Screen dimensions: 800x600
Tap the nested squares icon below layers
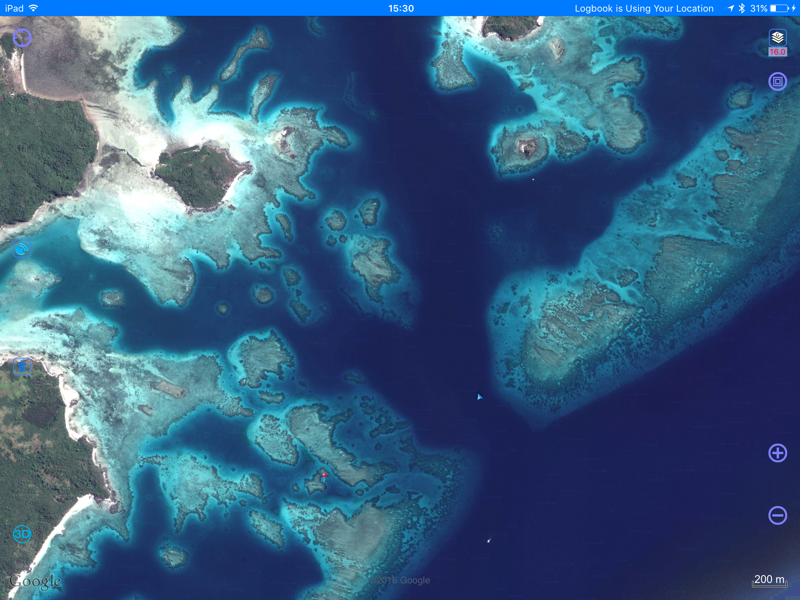pos(777,82)
